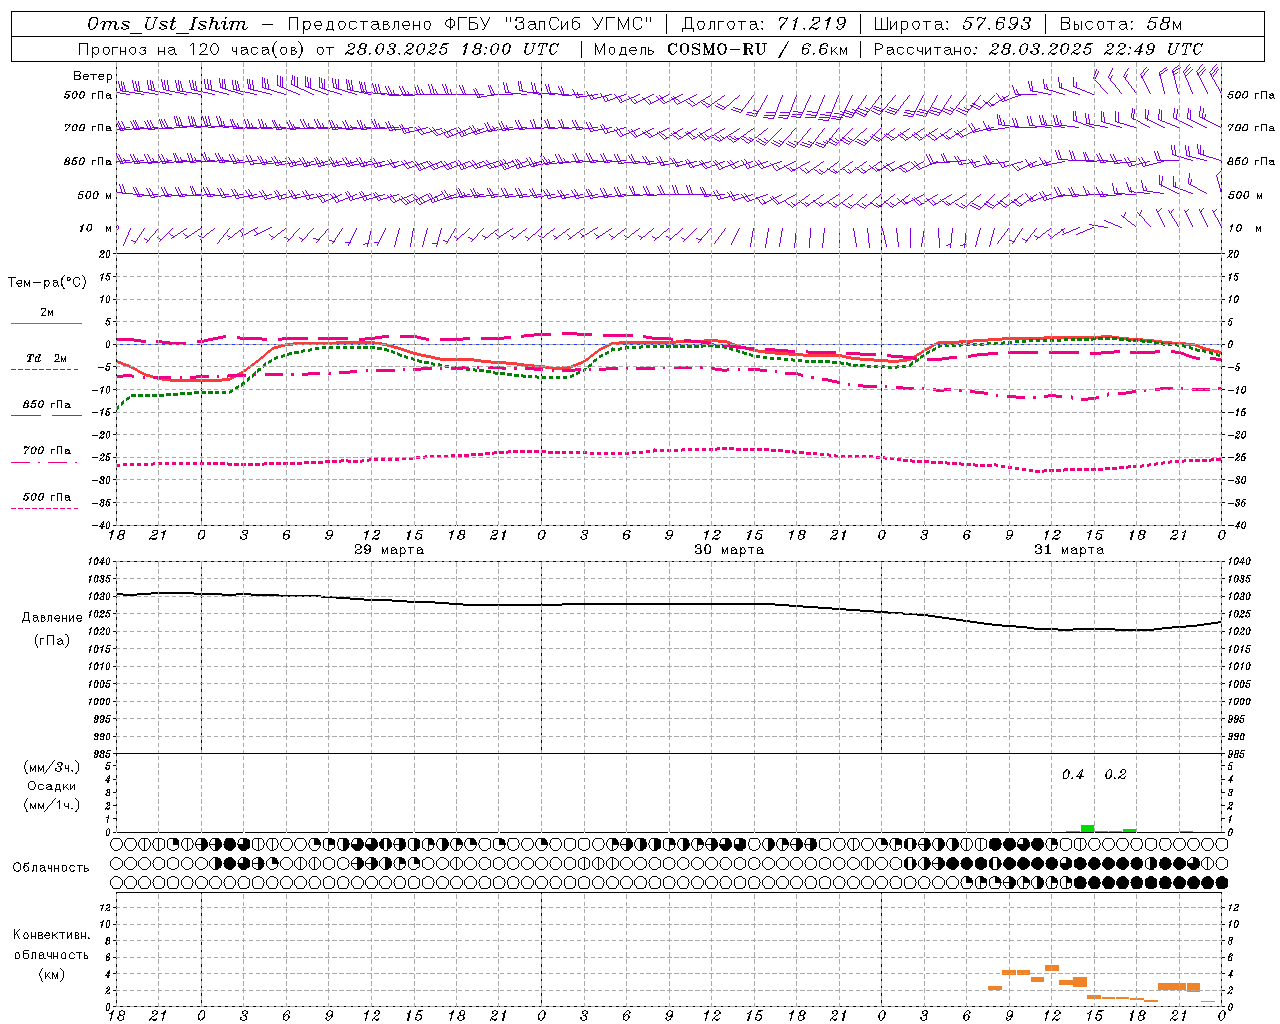Click the 0.4 precipitation amount value
The image size is (1280, 1024).
(x=1073, y=775)
